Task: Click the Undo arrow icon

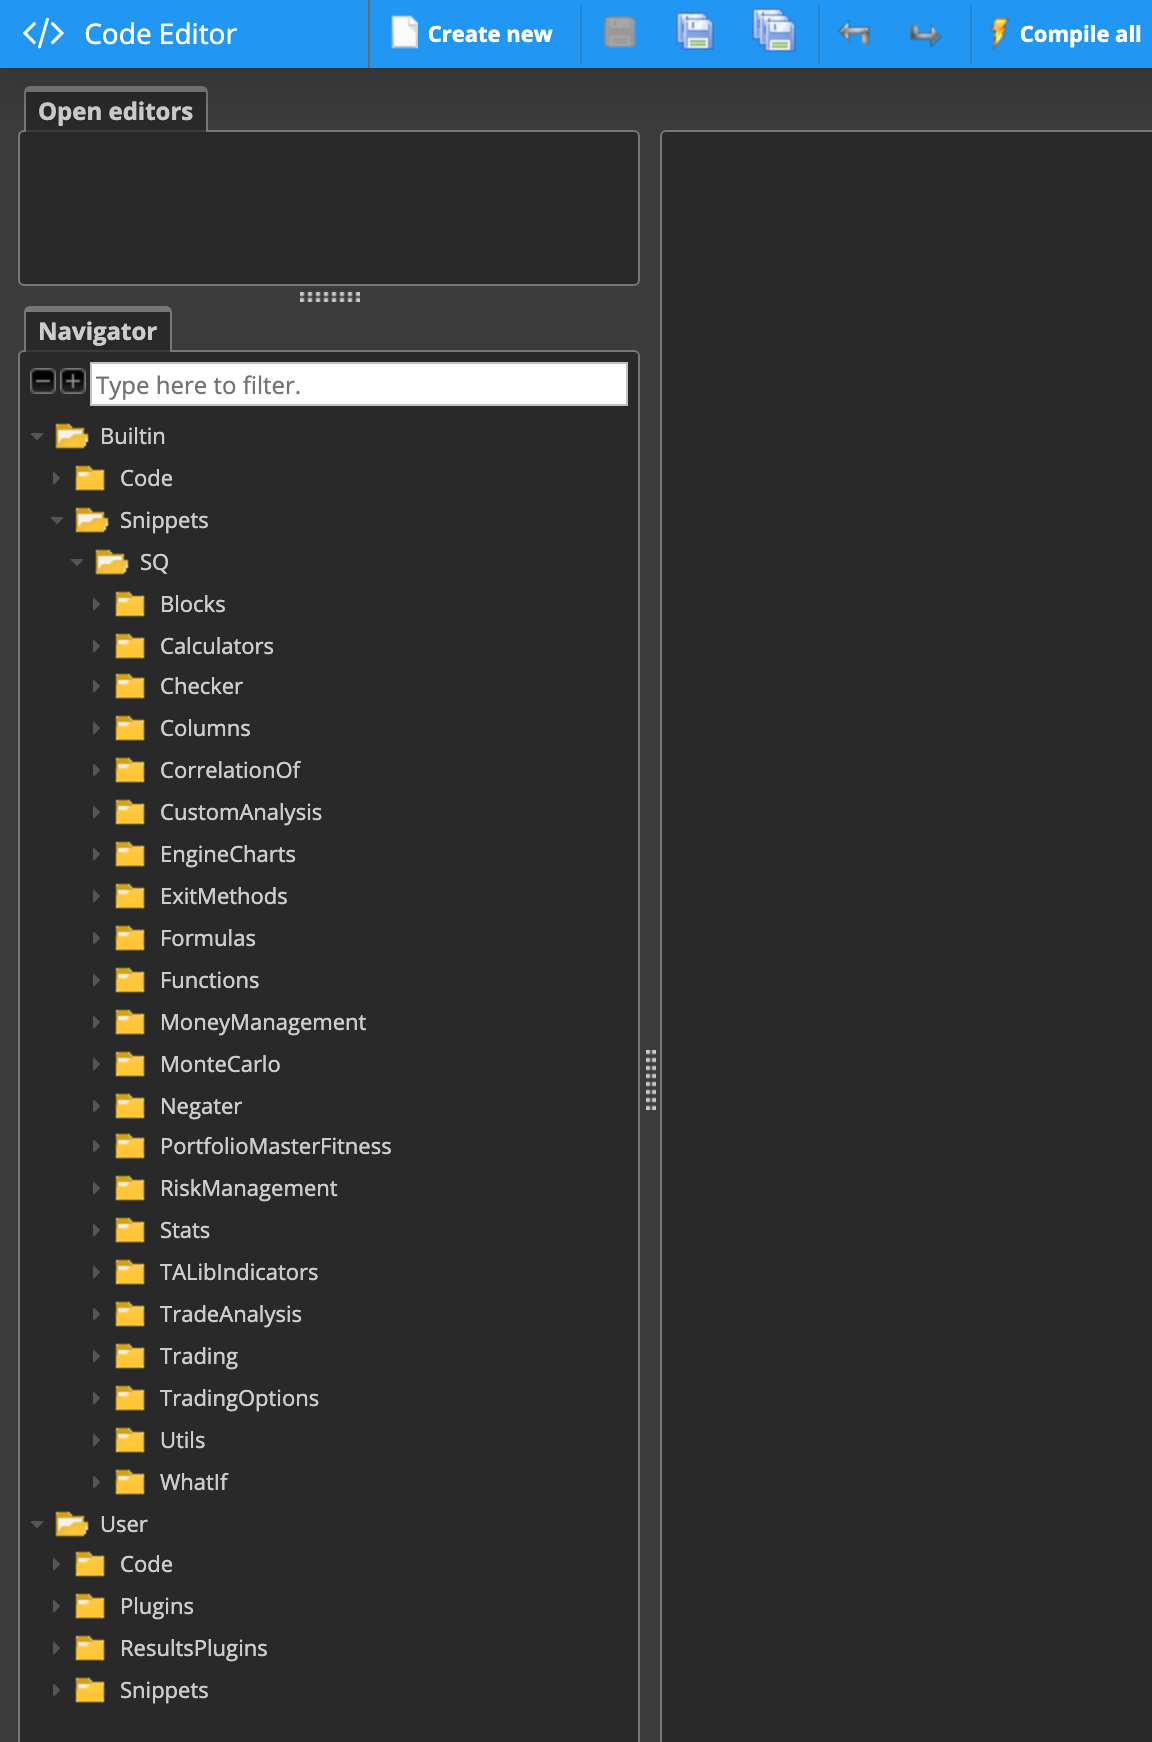Action: click(854, 34)
